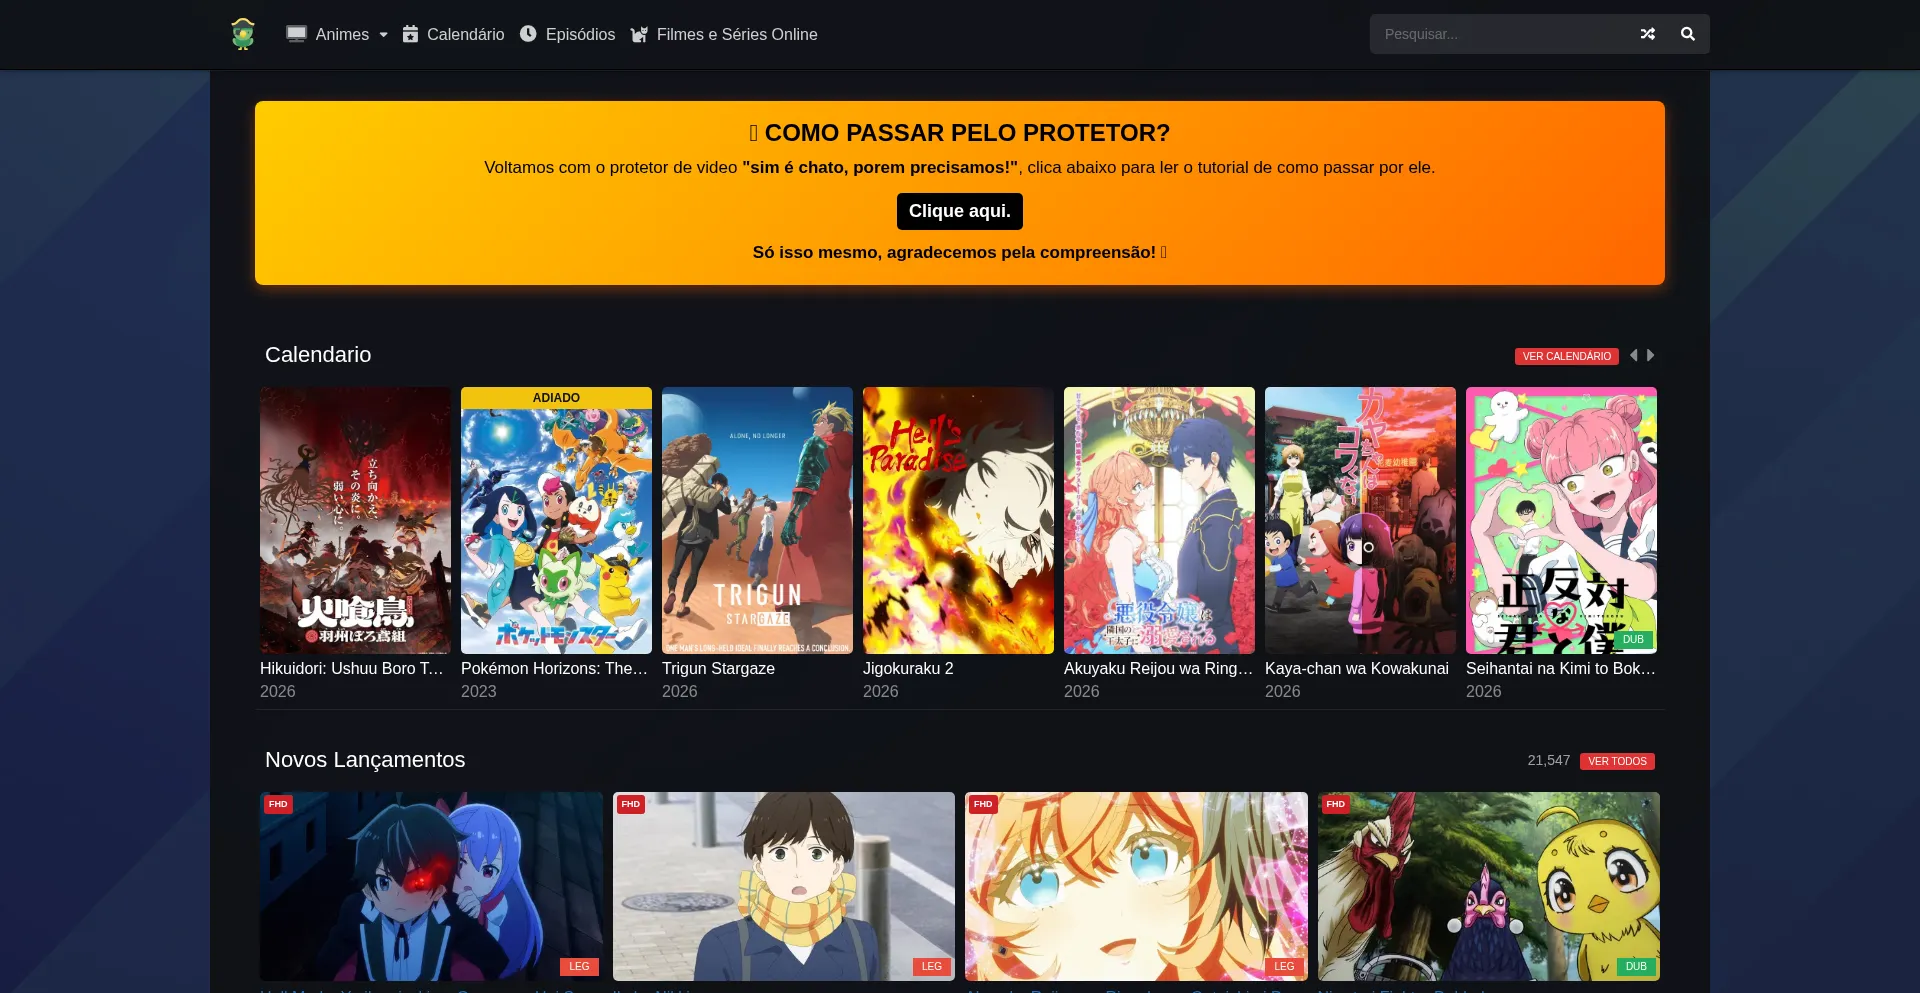Image resolution: width=1920 pixels, height=993 pixels.
Task: Click the Pokémon Horizons title link
Action: point(555,668)
